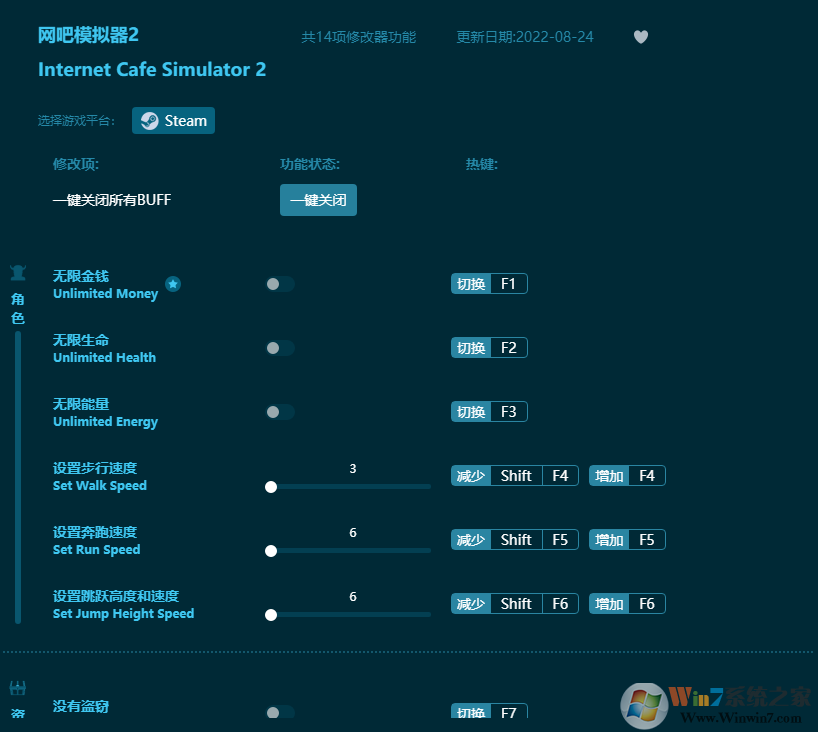Click the 一键关闭所有BUFF label
The height and width of the screenshot is (732, 818).
tap(112, 200)
